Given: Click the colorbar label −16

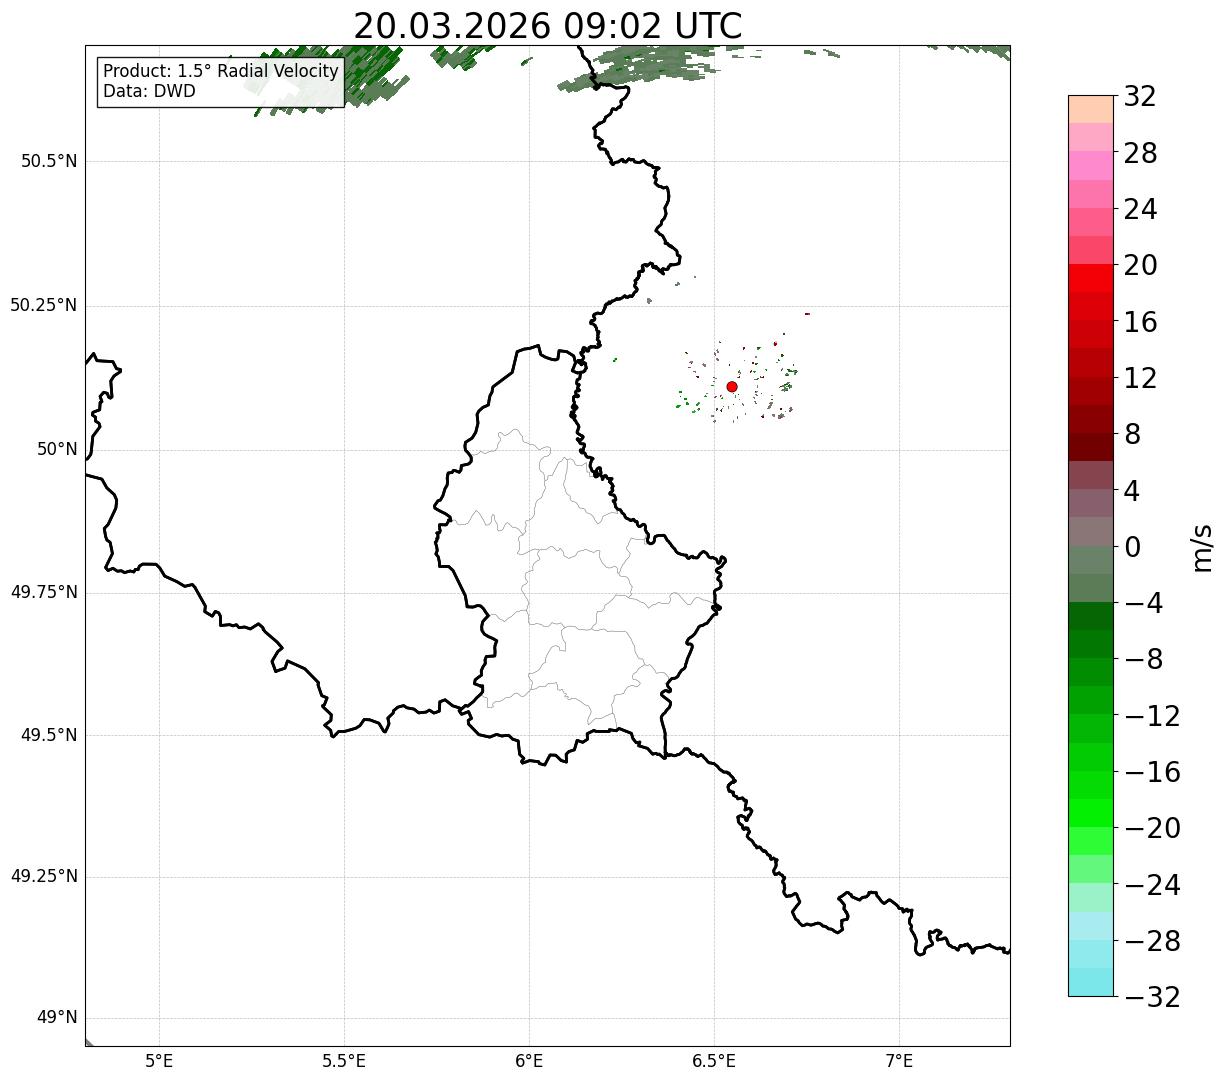Looking at the screenshot, I should pyautogui.click(x=1152, y=772).
